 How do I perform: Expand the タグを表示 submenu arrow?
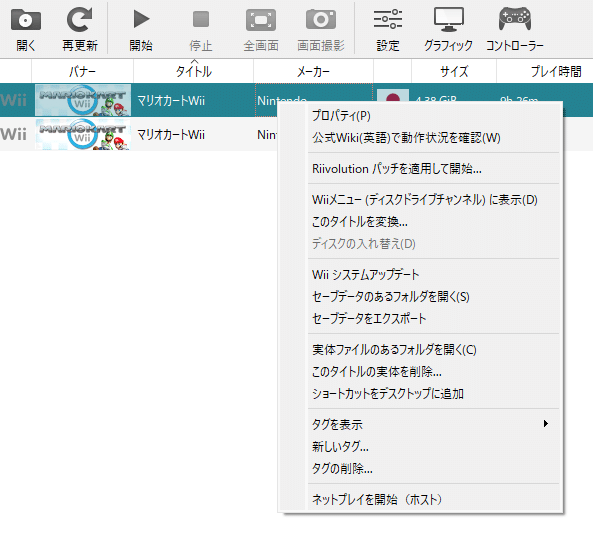point(545,424)
